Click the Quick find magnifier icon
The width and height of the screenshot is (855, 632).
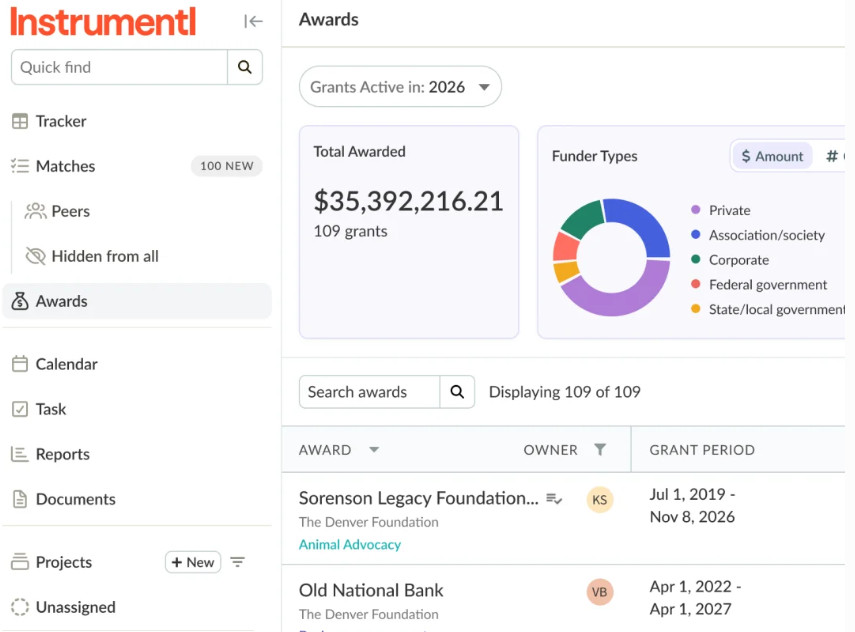(245, 67)
